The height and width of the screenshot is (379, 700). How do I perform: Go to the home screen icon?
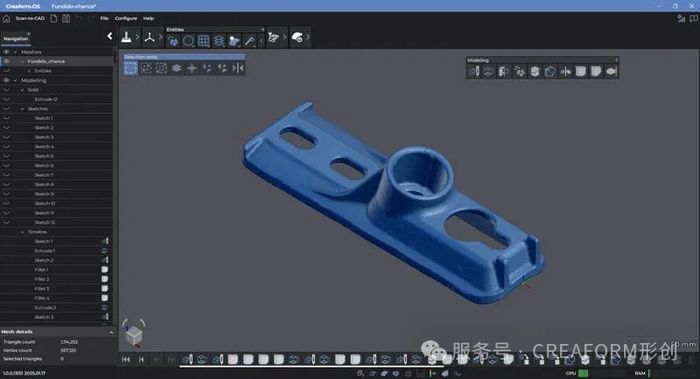[x=6, y=19]
